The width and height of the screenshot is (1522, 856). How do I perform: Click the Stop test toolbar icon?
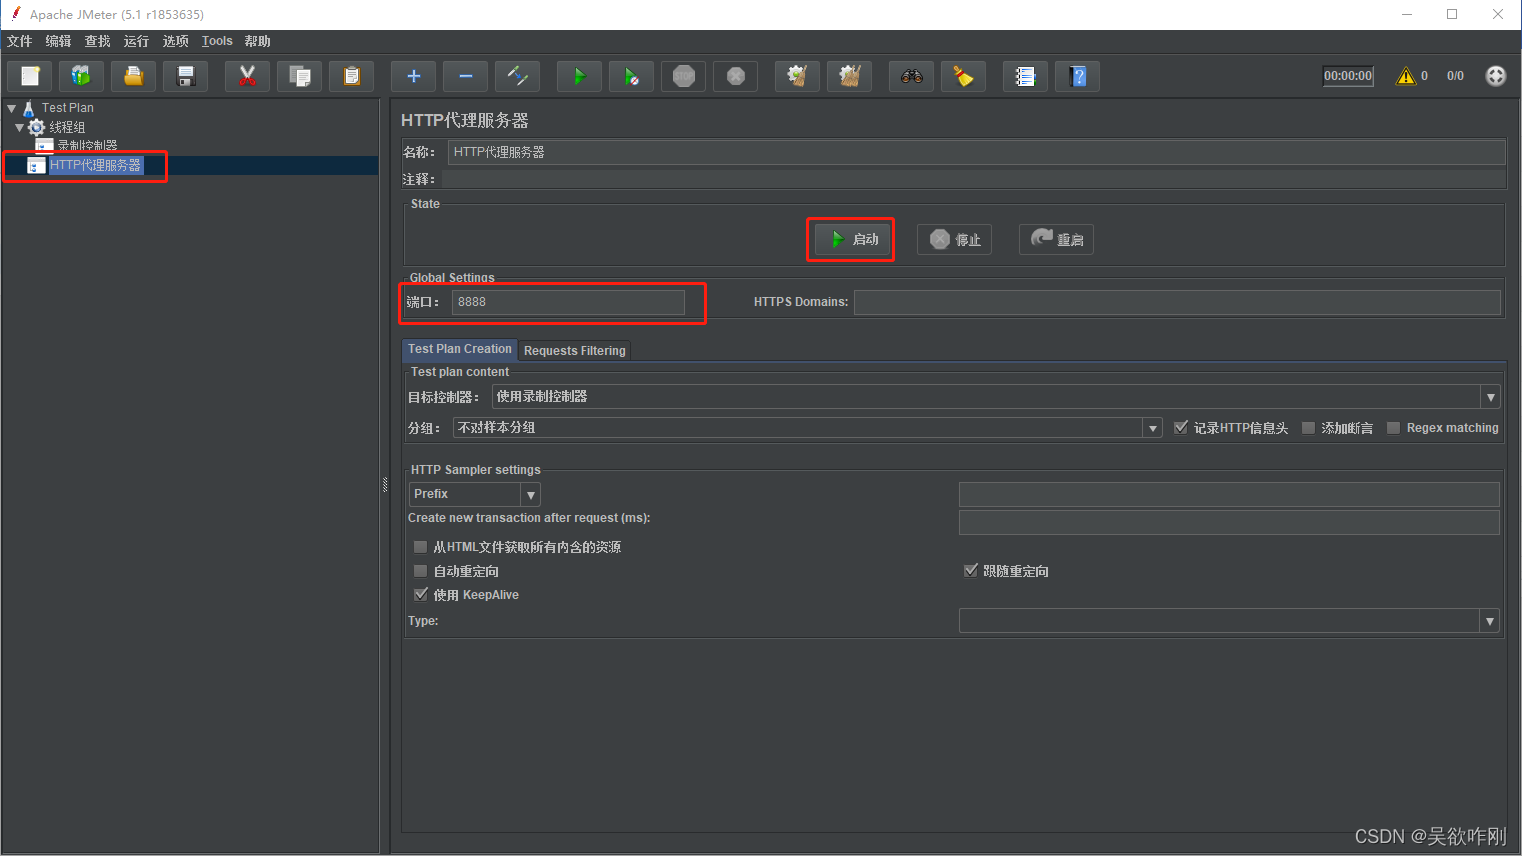(683, 76)
